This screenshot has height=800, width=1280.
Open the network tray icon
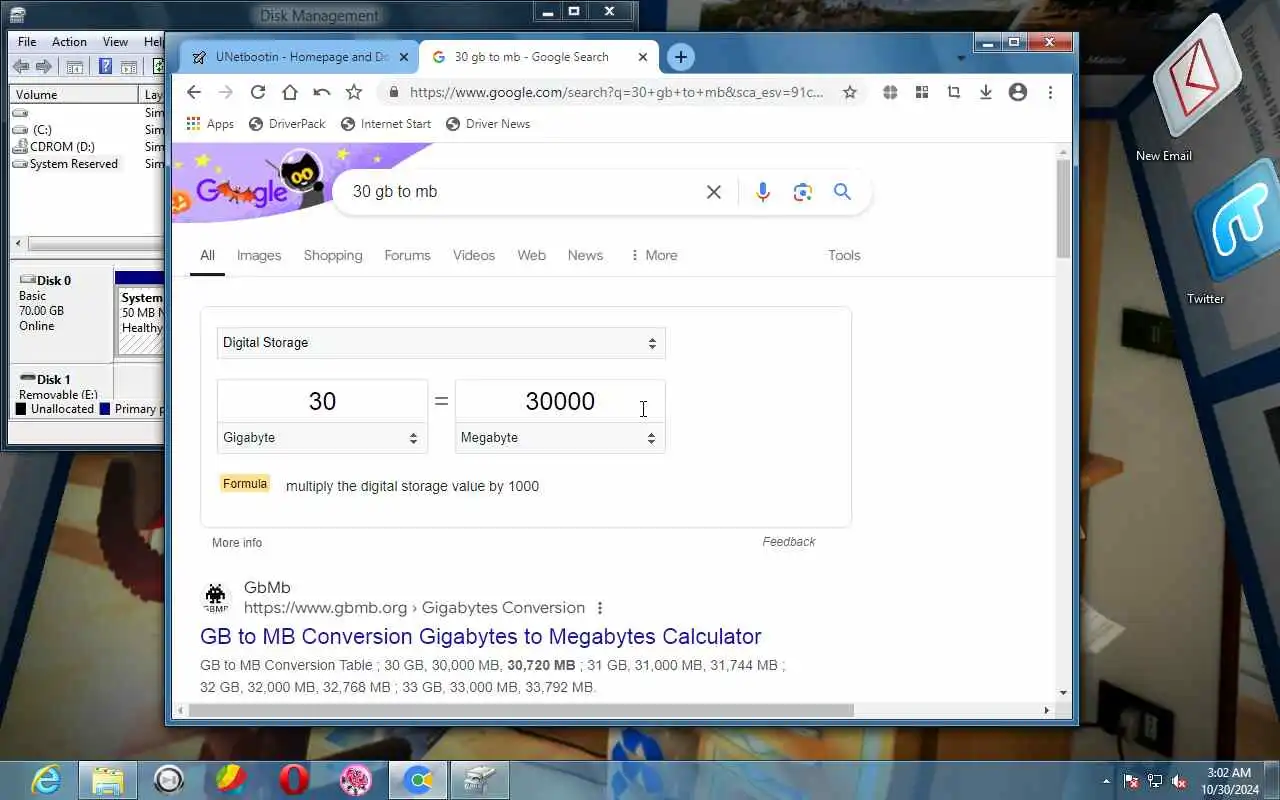1155,781
